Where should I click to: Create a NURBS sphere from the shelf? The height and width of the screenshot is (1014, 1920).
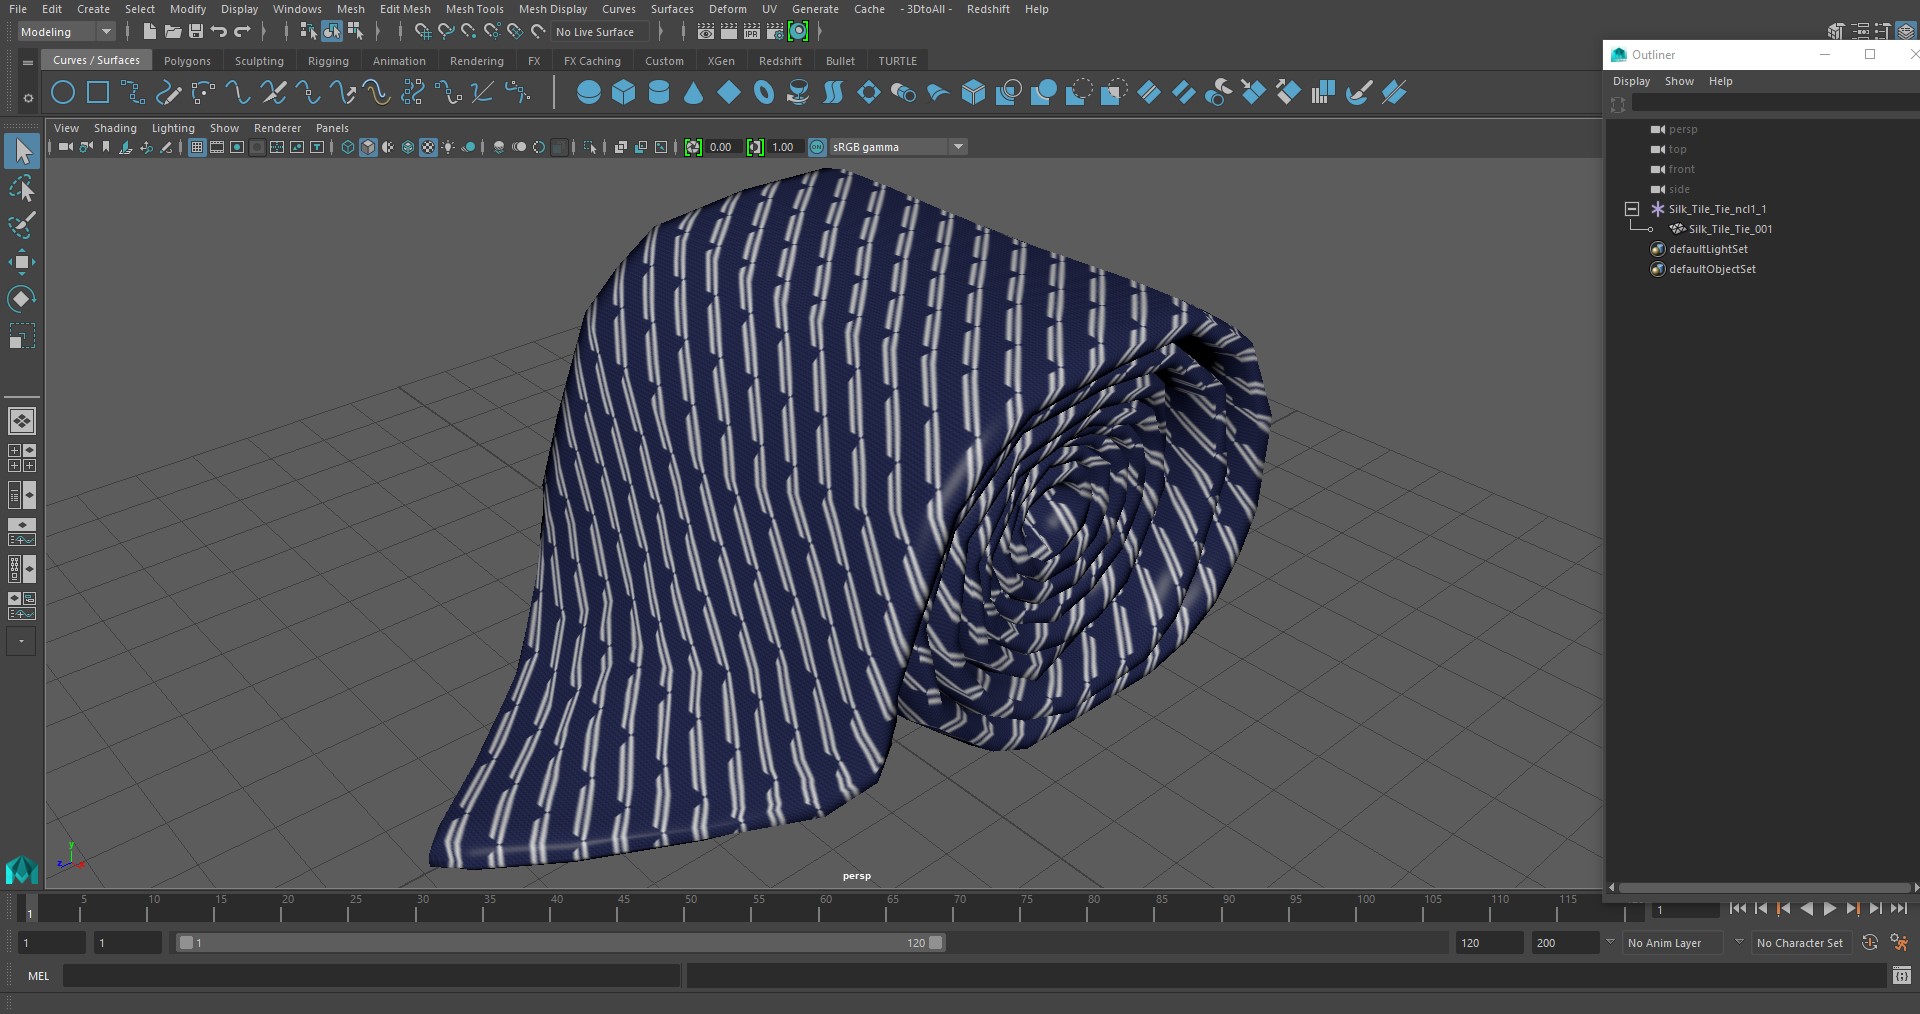coord(589,93)
